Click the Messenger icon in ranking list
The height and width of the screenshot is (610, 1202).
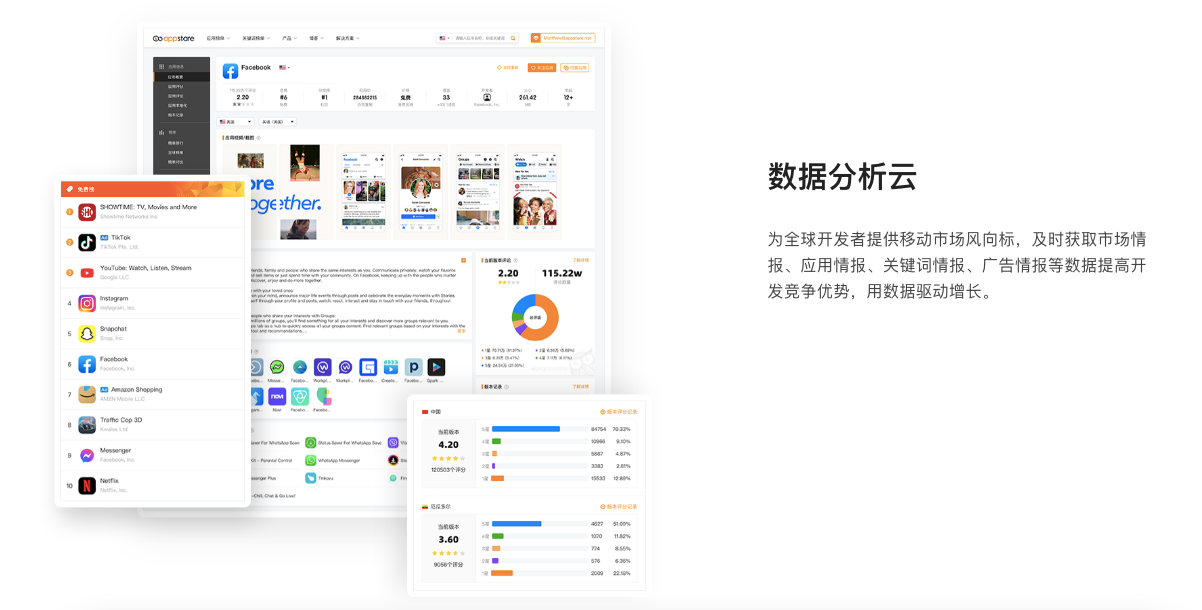tap(87, 455)
